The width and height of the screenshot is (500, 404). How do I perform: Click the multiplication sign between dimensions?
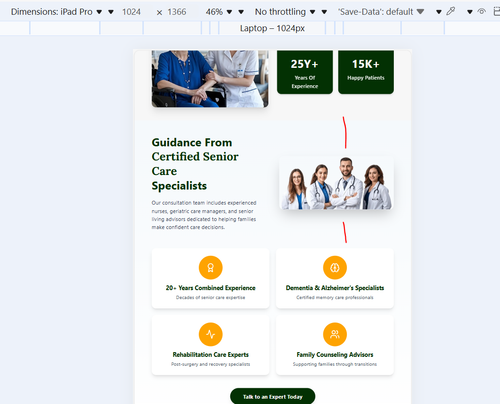(159, 13)
